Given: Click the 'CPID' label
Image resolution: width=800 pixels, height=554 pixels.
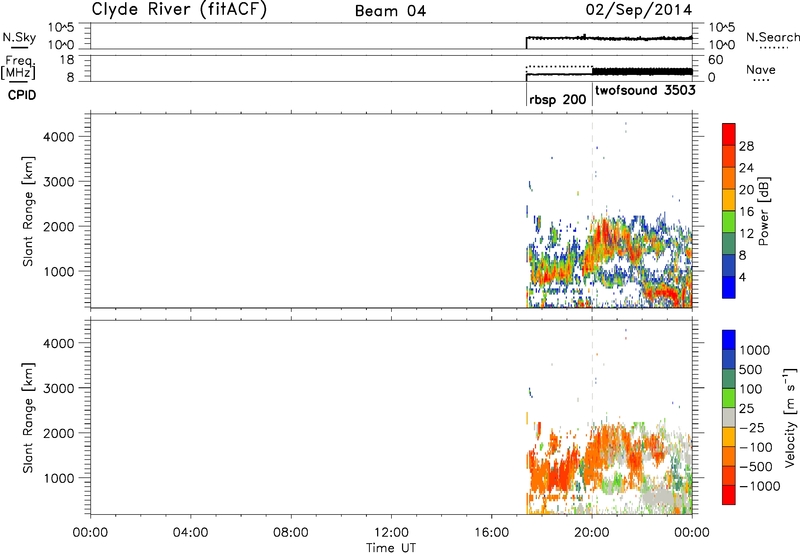Looking at the screenshot, I should (22, 95).
